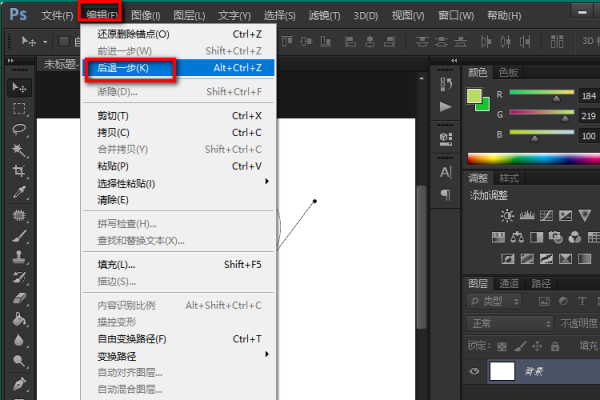This screenshot has width=600, height=400.
Task: Click 还原删除锚点(O) menu item
Action: (x=179, y=34)
